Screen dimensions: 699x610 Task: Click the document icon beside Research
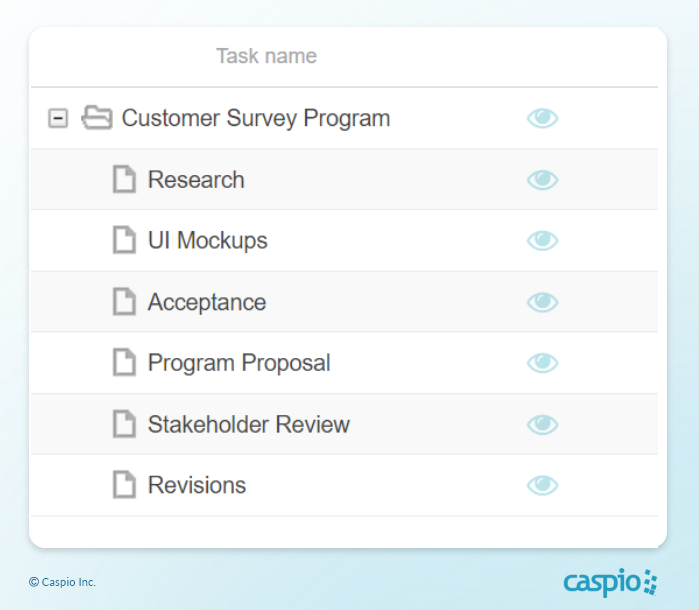coord(124,180)
